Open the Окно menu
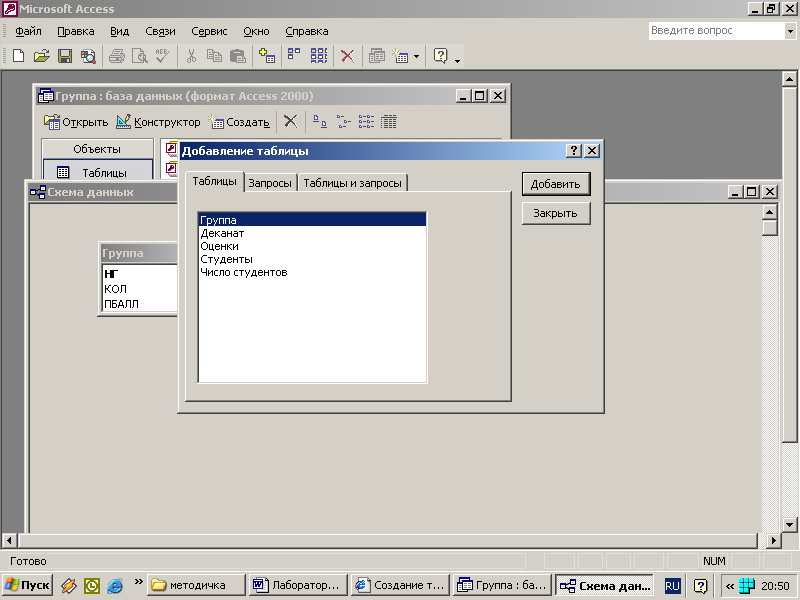Viewport: 800px width, 600px height. click(256, 31)
